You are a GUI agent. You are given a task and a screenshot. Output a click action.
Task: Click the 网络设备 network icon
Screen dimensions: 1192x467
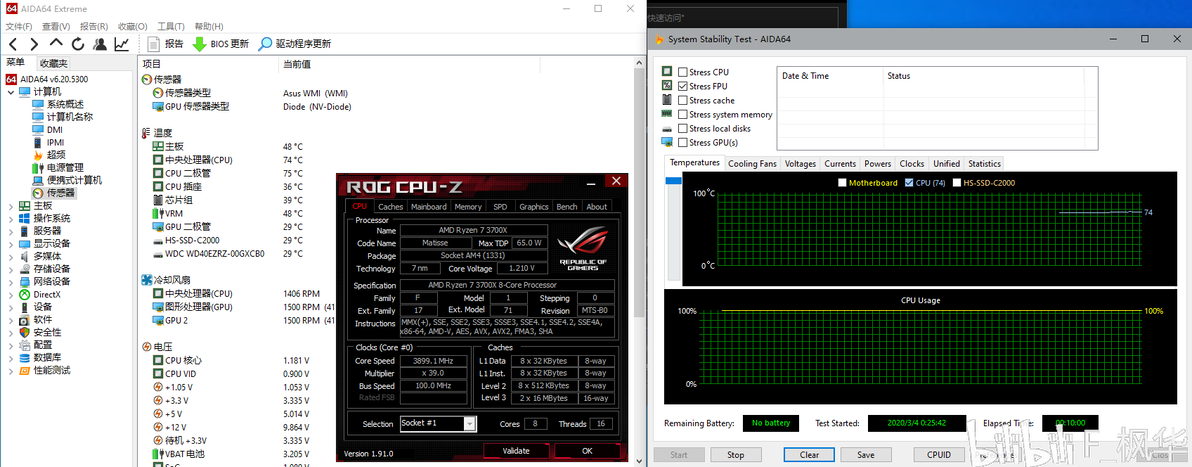(x=25, y=281)
